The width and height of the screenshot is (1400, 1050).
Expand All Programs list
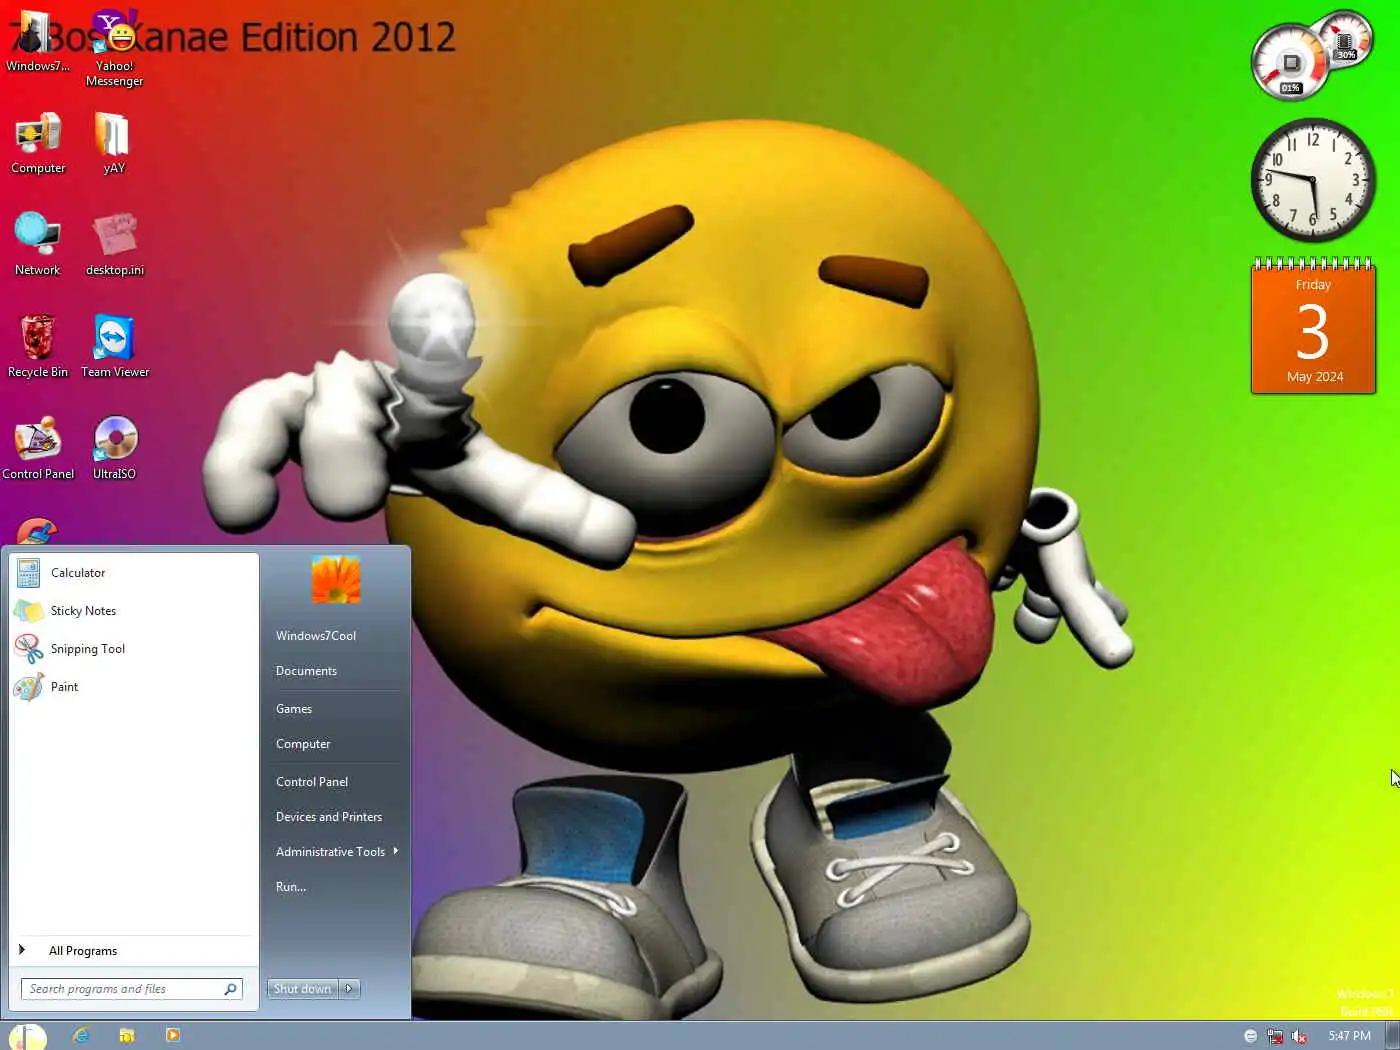coord(134,951)
